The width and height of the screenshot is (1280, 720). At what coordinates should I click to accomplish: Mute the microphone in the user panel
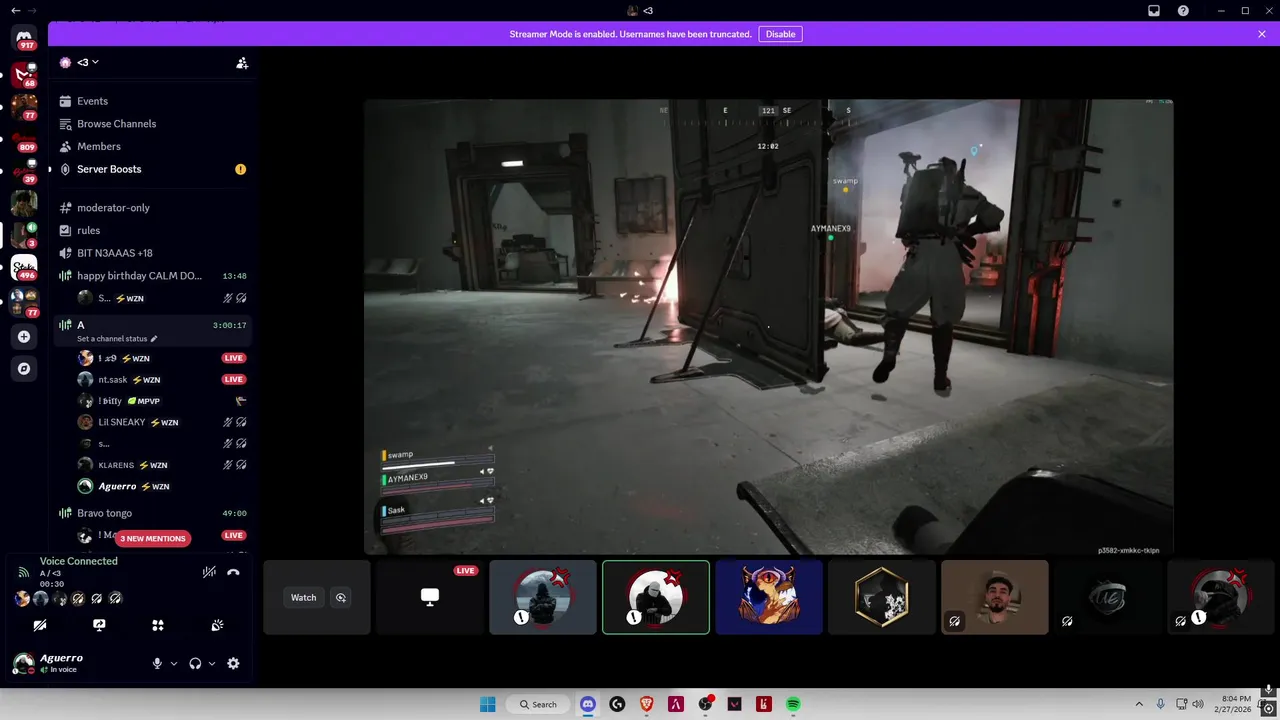[x=157, y=663]
